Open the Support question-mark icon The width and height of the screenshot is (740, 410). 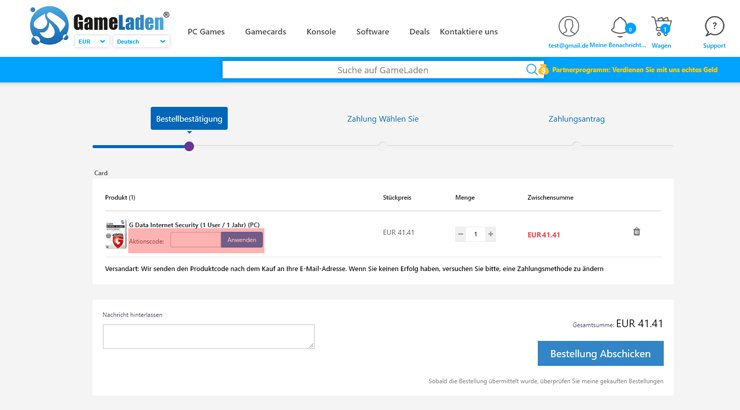[714, 26]
